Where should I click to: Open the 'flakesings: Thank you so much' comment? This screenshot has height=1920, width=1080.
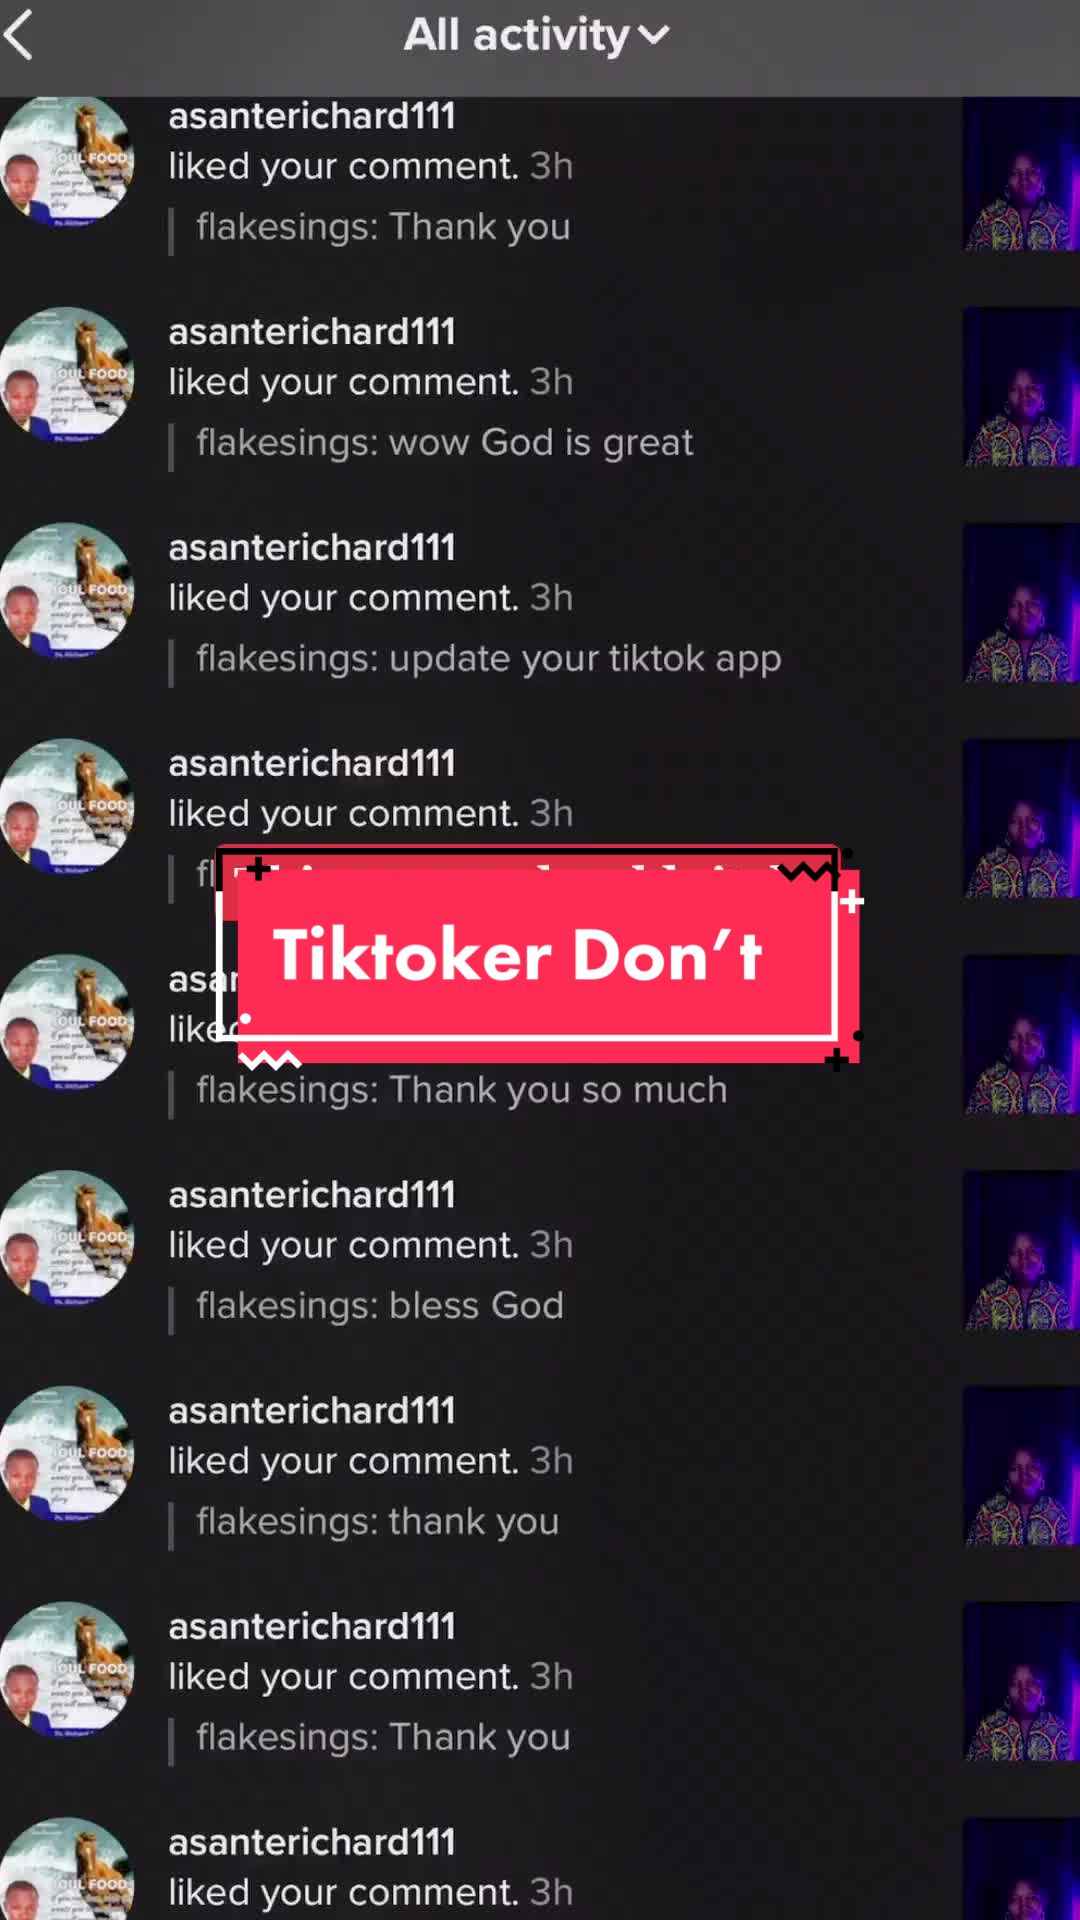(x=461, y=1090)
